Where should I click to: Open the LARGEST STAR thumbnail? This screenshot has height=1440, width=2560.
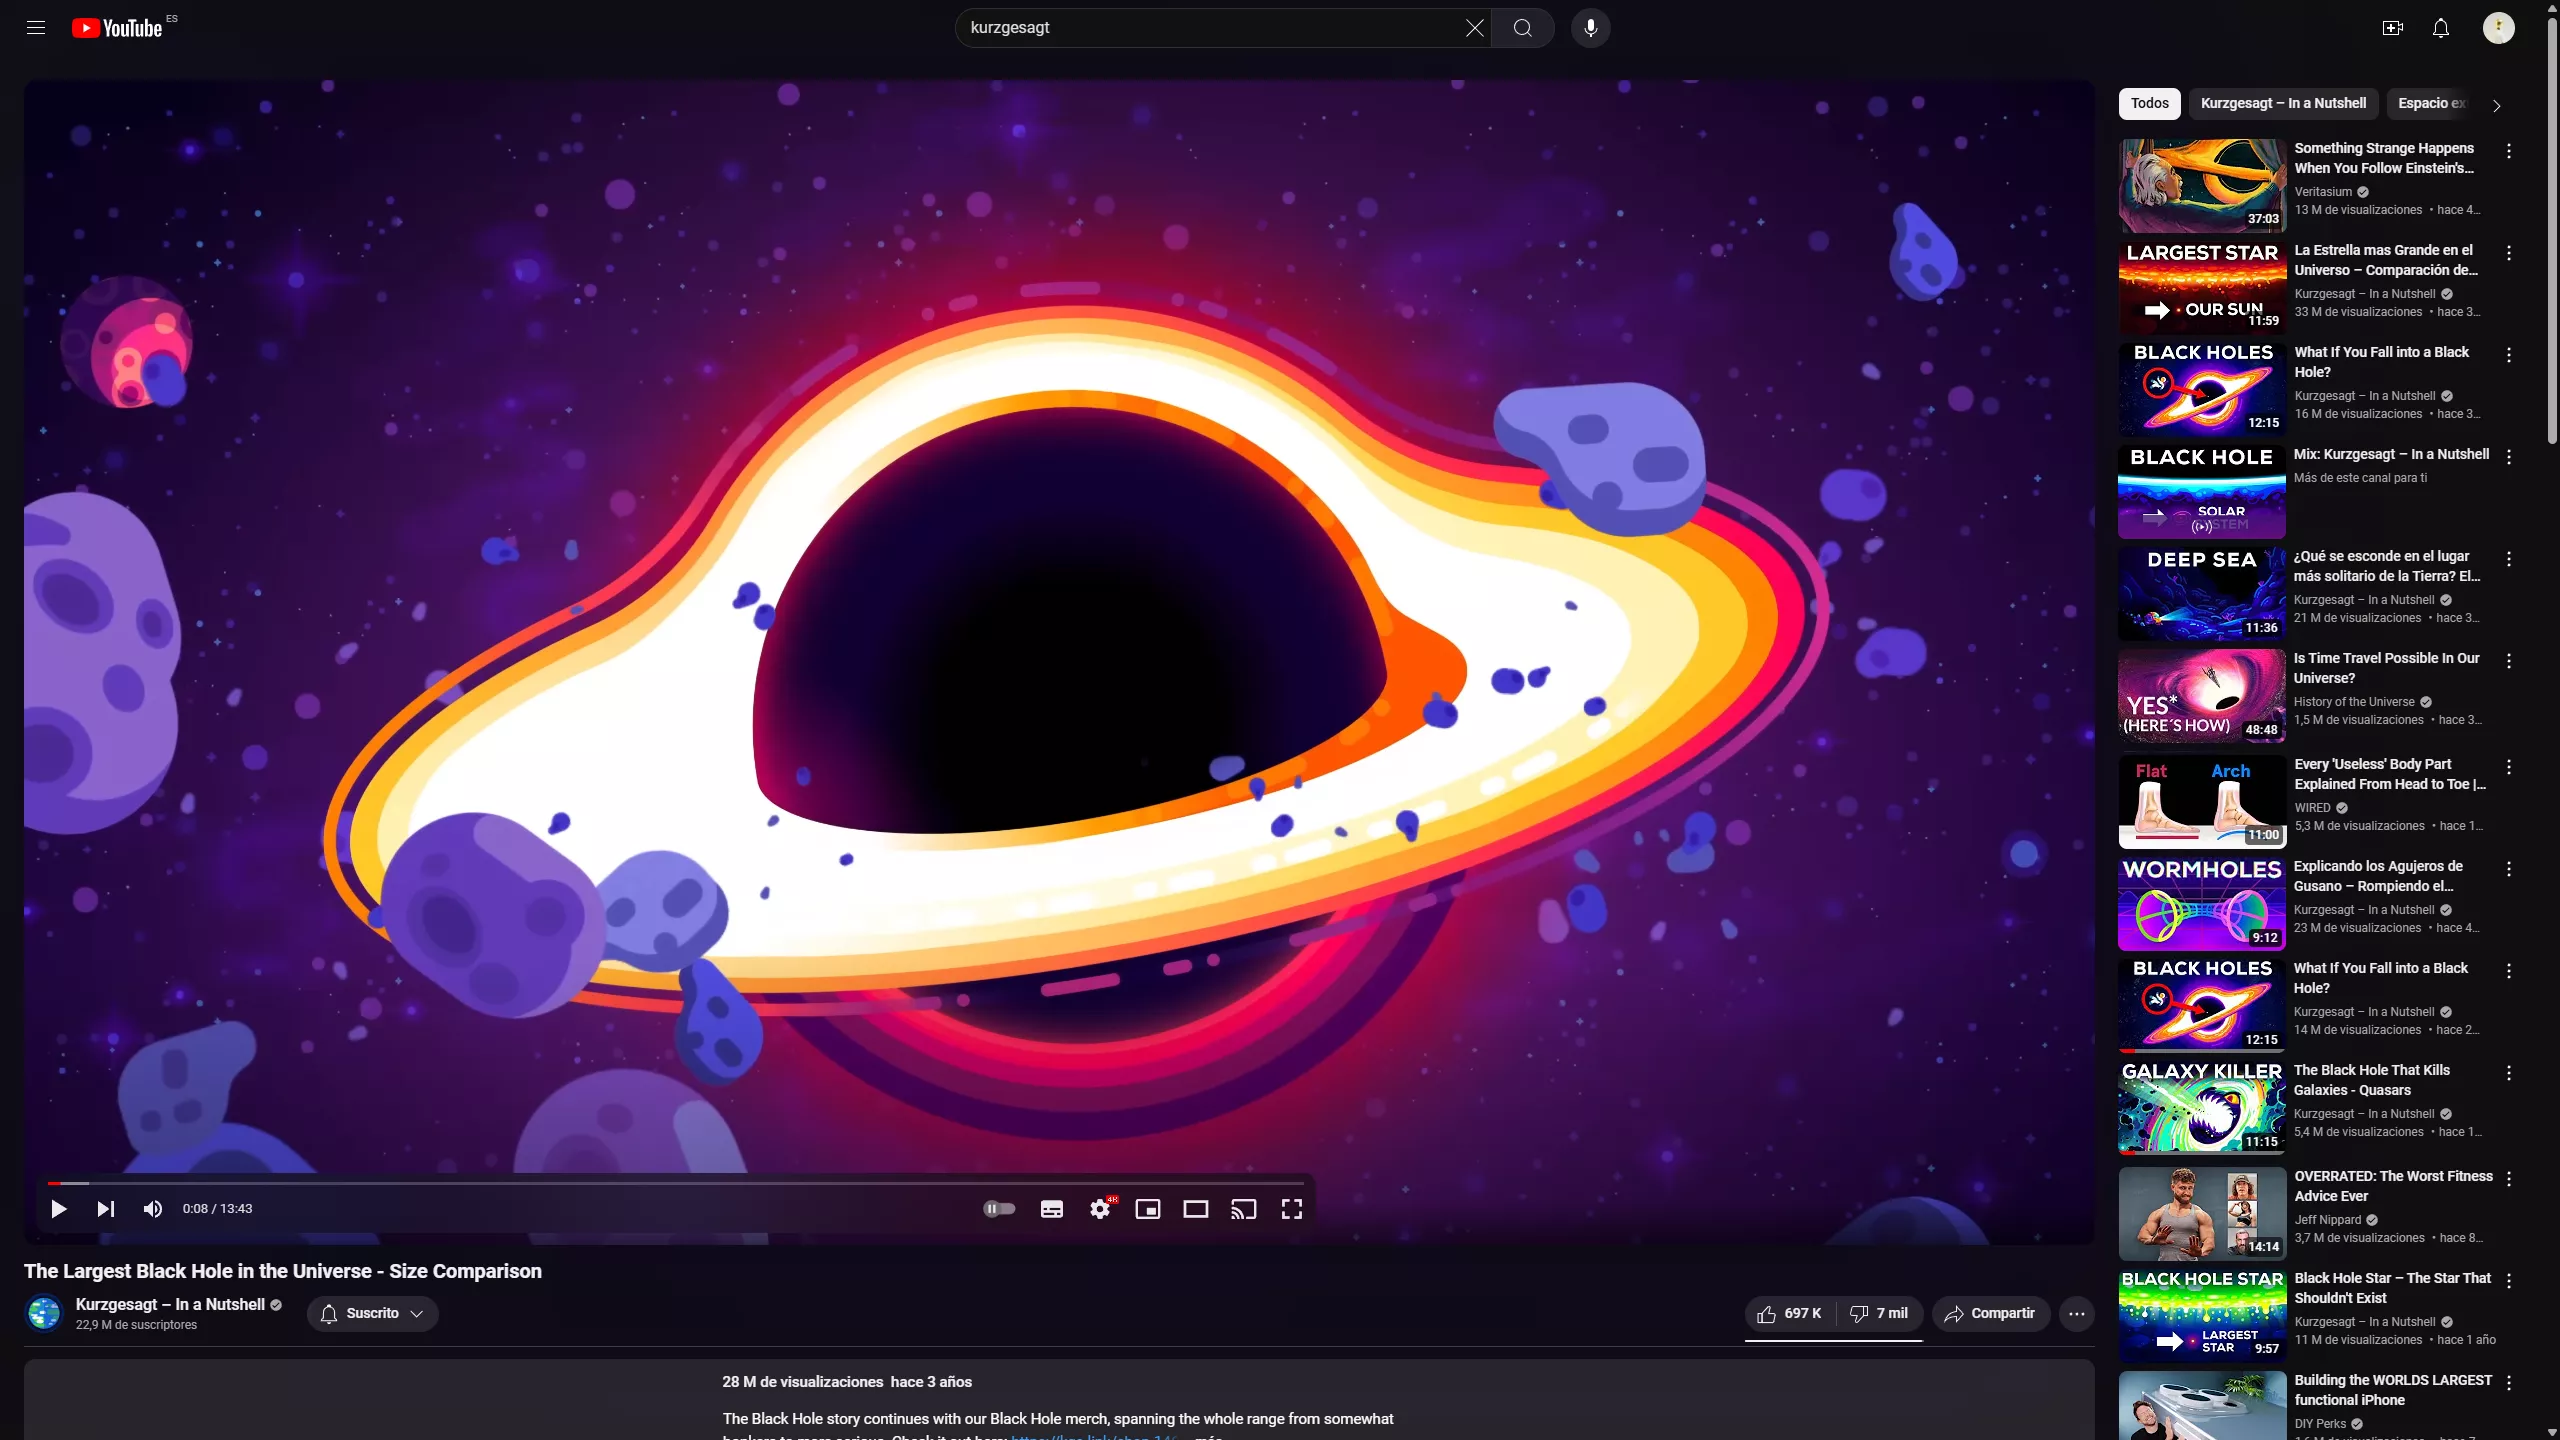pyautogui.click(x=2202, y=288)
